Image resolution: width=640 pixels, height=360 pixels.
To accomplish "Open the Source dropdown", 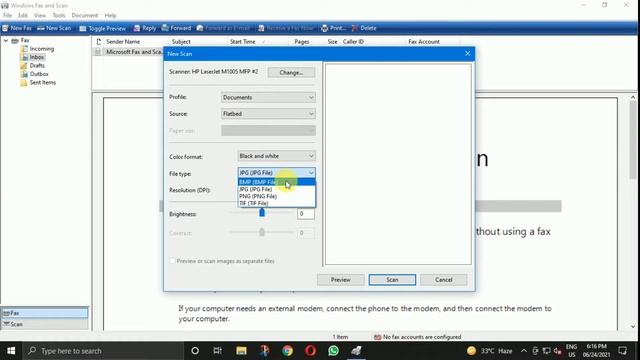I will [x=268, y=114].
